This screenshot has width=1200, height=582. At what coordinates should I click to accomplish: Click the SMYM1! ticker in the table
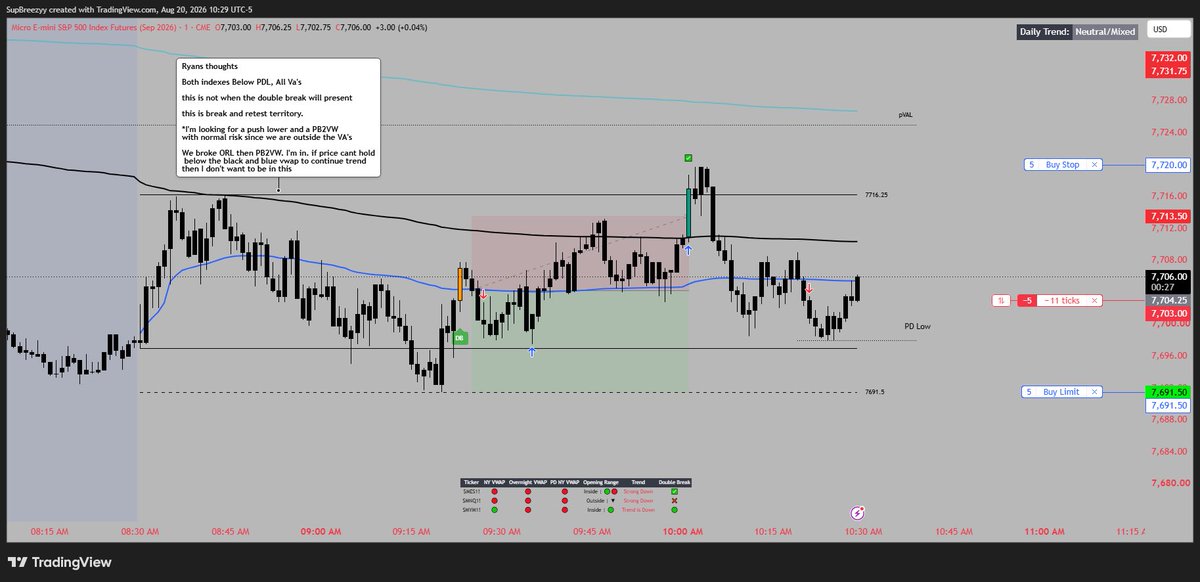pos(472,510)
